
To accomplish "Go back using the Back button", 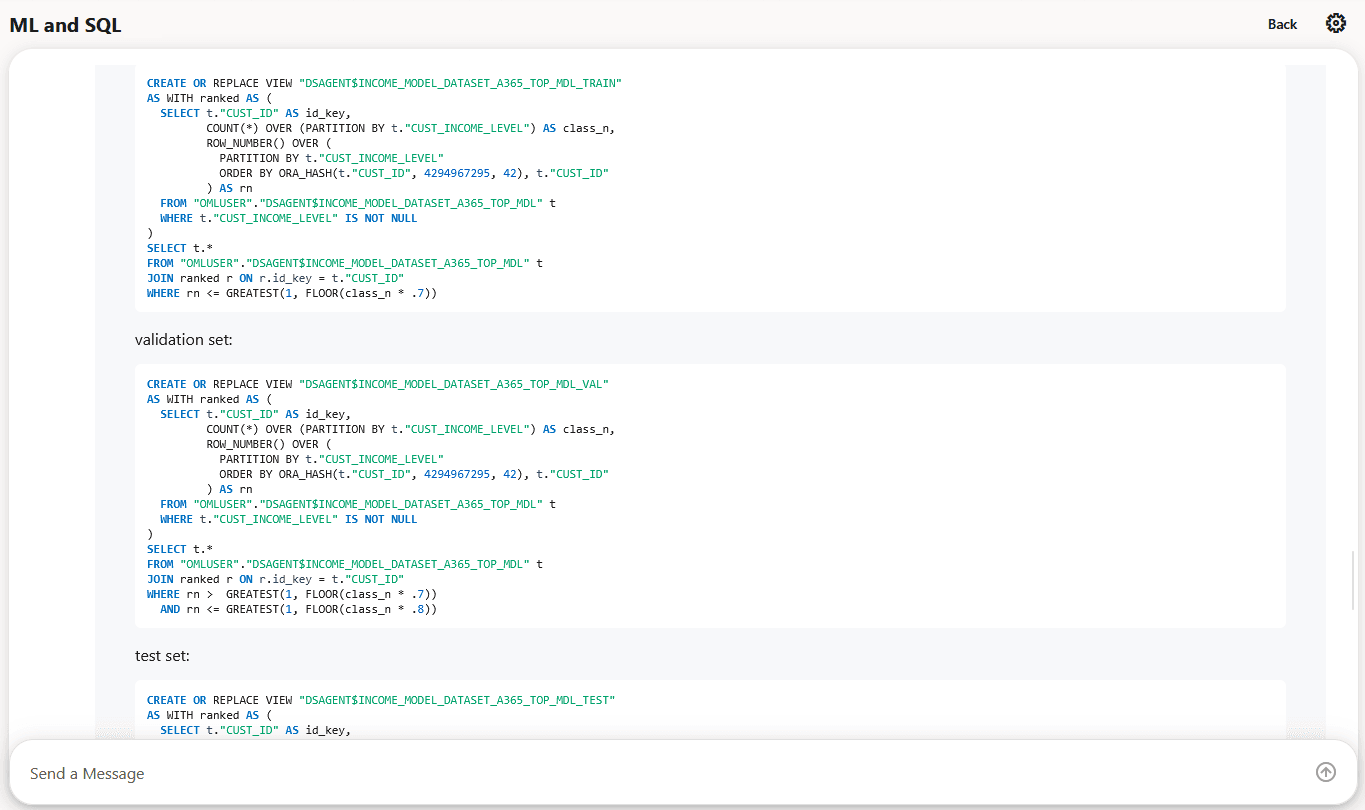I will tap(1282, 24).
